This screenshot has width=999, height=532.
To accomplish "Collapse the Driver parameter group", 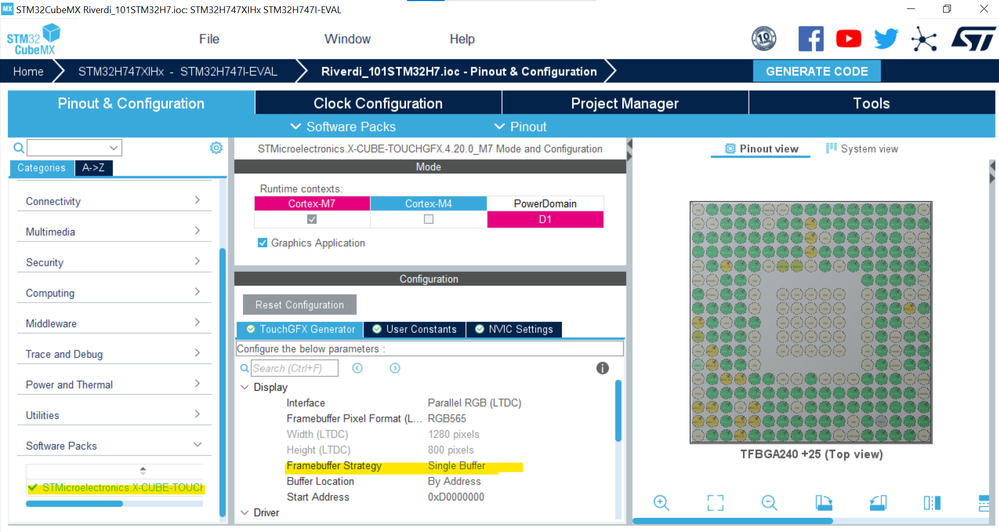I will (x=245, y=512).
